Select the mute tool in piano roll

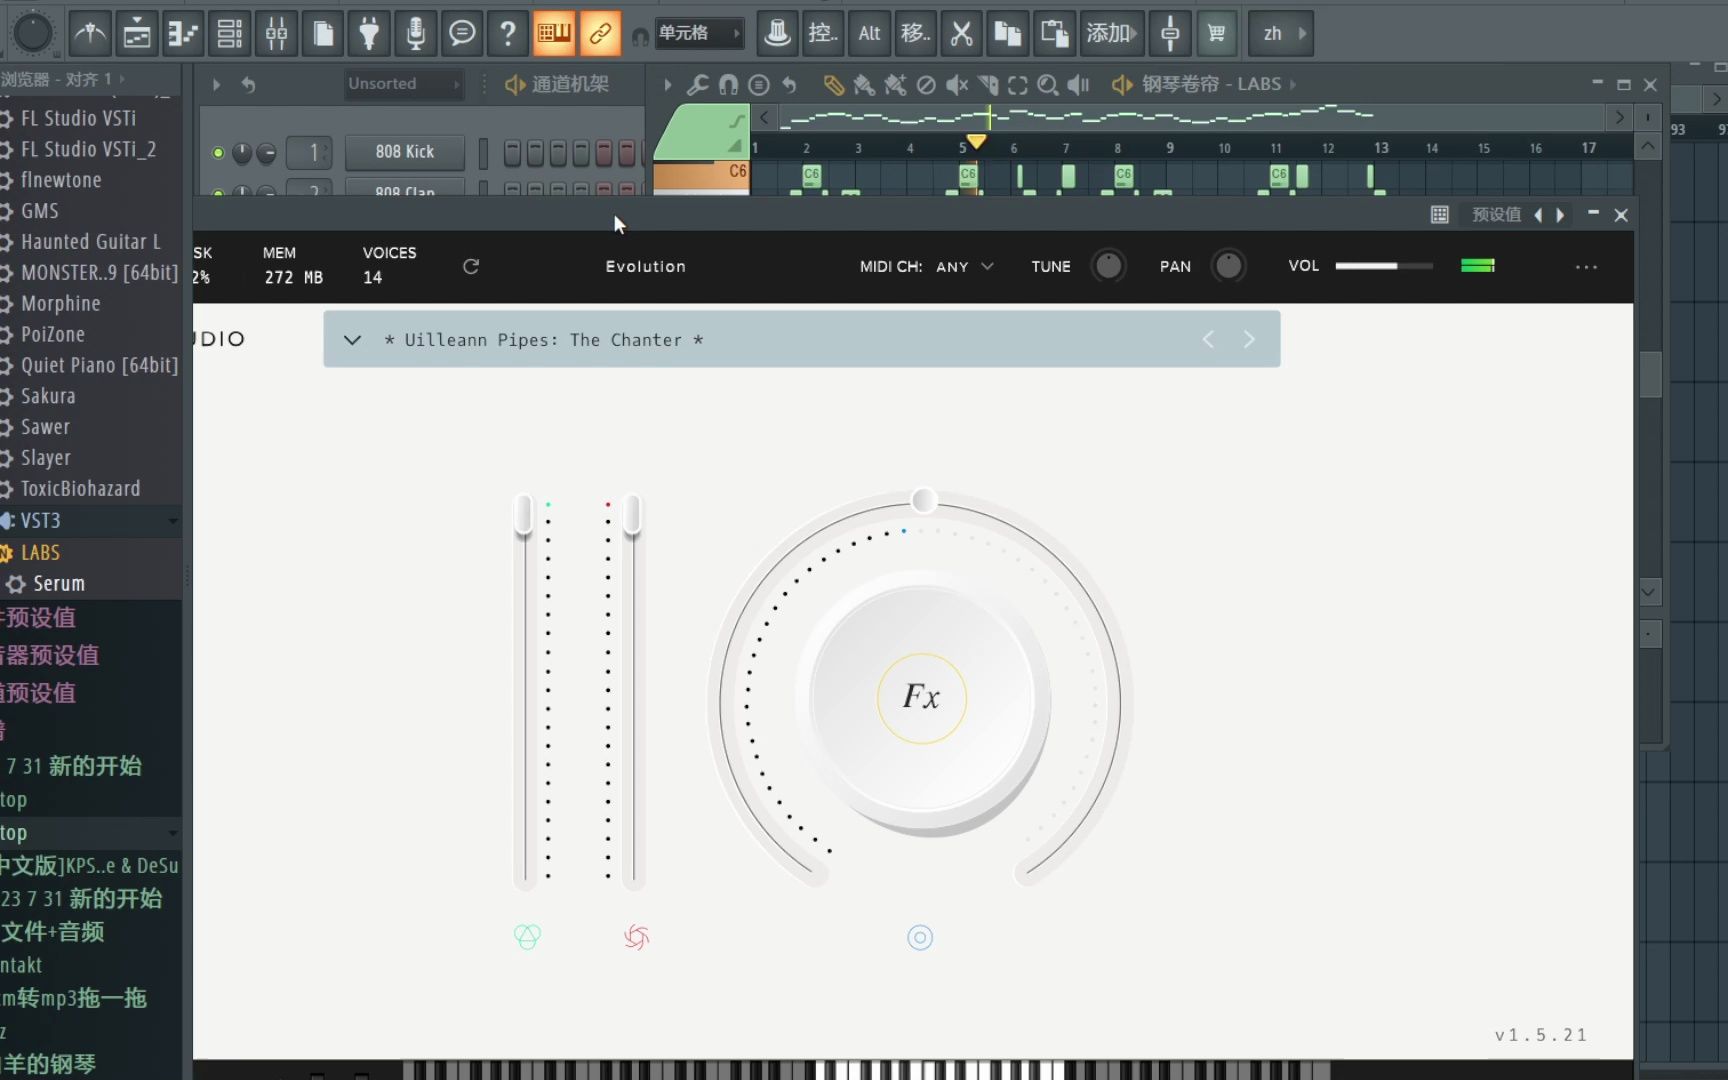pos(957,85)
